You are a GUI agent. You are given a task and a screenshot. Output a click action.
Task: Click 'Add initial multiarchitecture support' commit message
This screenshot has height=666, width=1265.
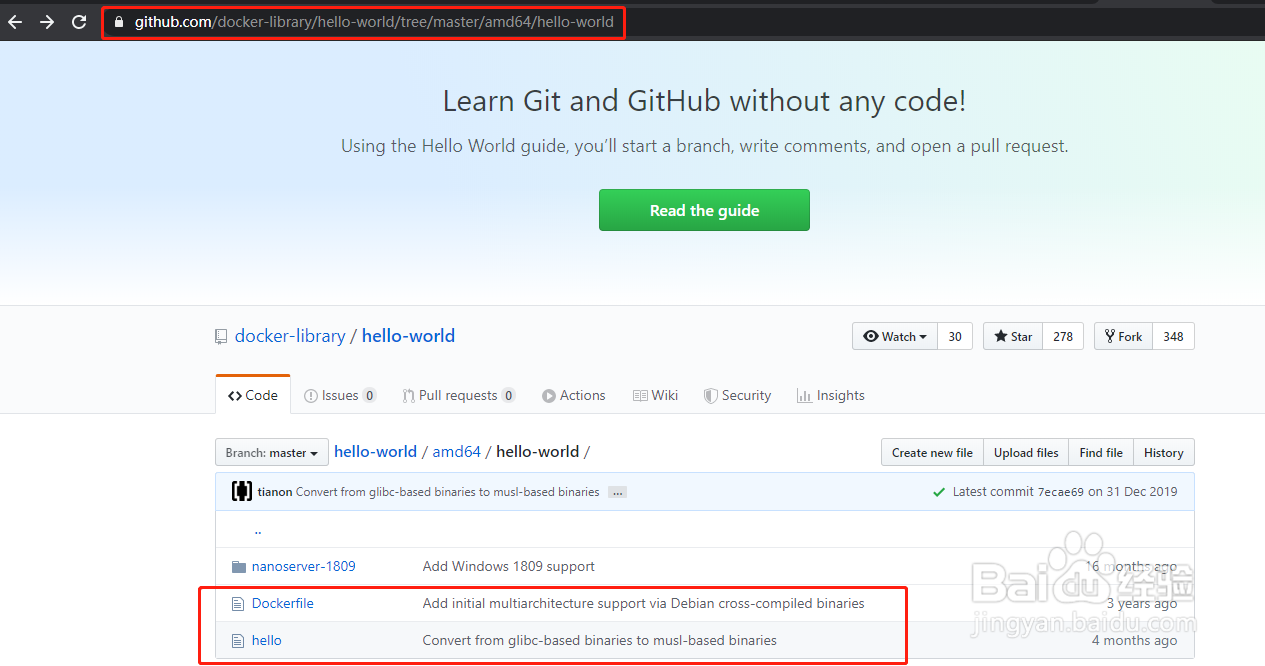pyautogui.click(x=643, y=603)
